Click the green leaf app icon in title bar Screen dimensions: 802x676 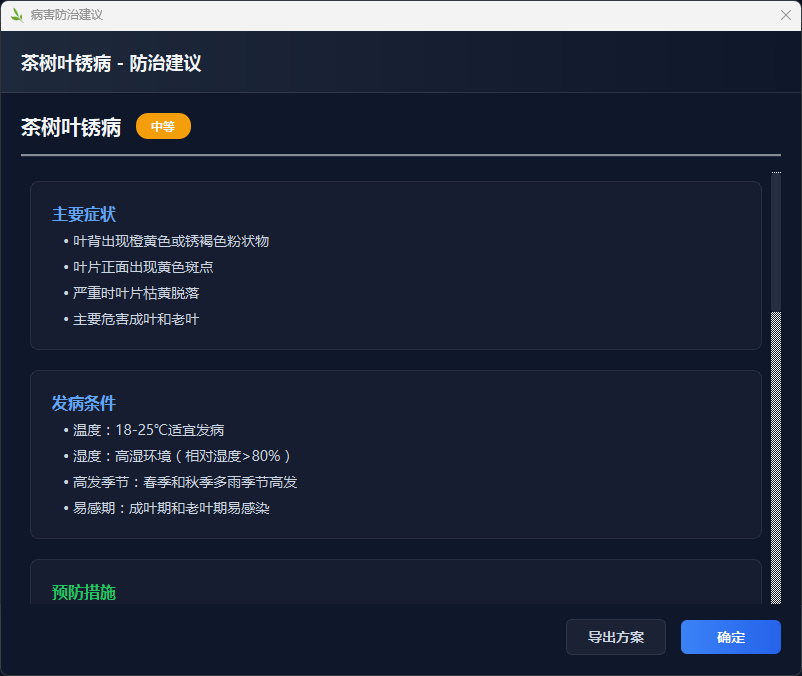pyautogui.click(x=16, y=15)
